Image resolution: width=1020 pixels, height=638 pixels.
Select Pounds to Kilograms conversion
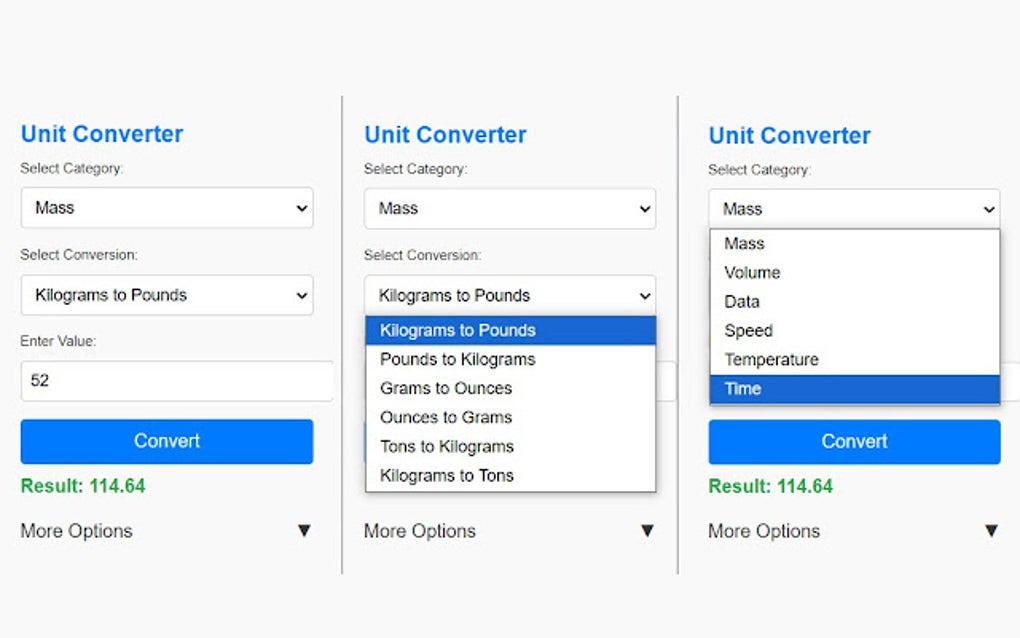coord(456,359)
